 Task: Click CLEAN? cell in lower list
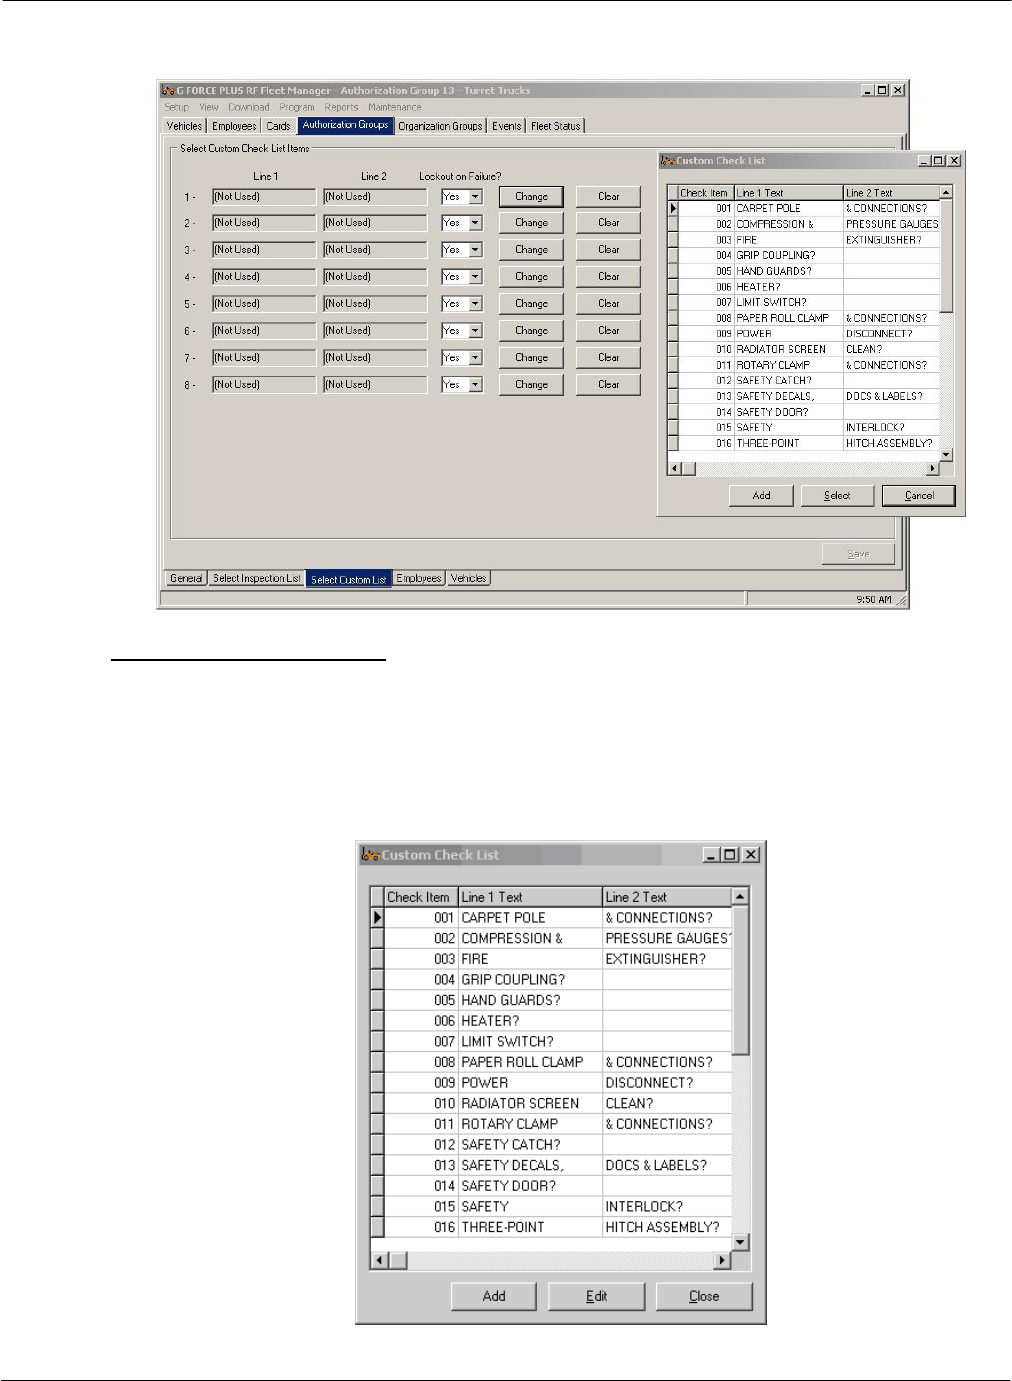tap(667, 1103)
